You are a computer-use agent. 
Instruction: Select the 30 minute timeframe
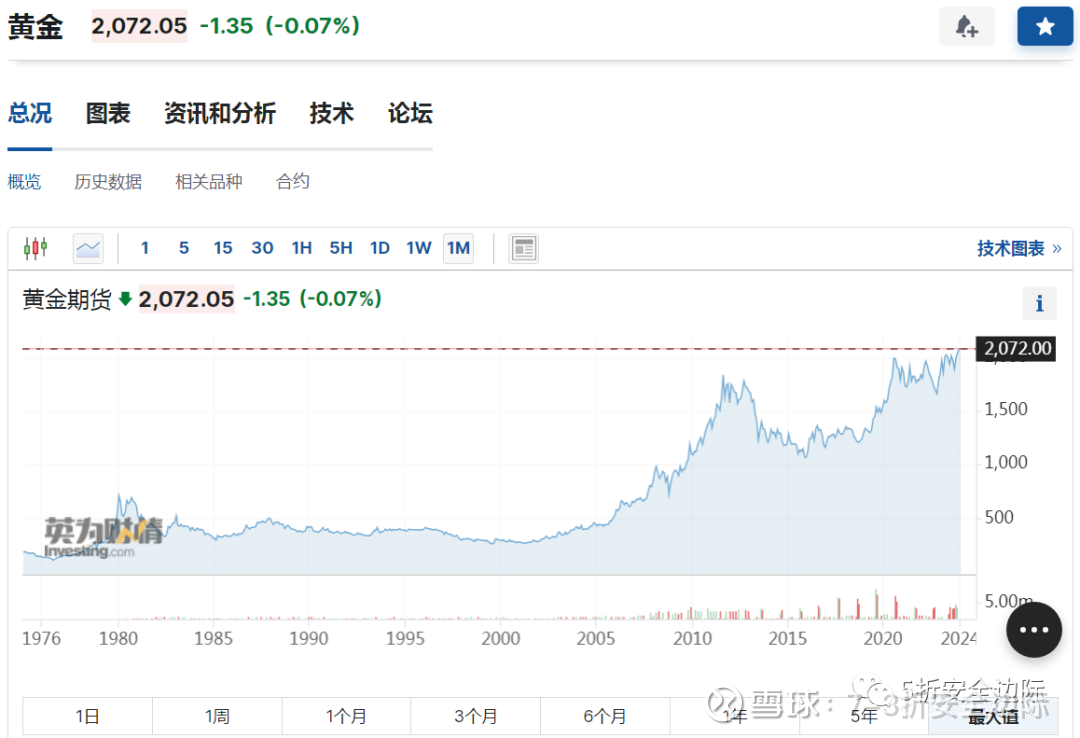click(x=262, y=247)
